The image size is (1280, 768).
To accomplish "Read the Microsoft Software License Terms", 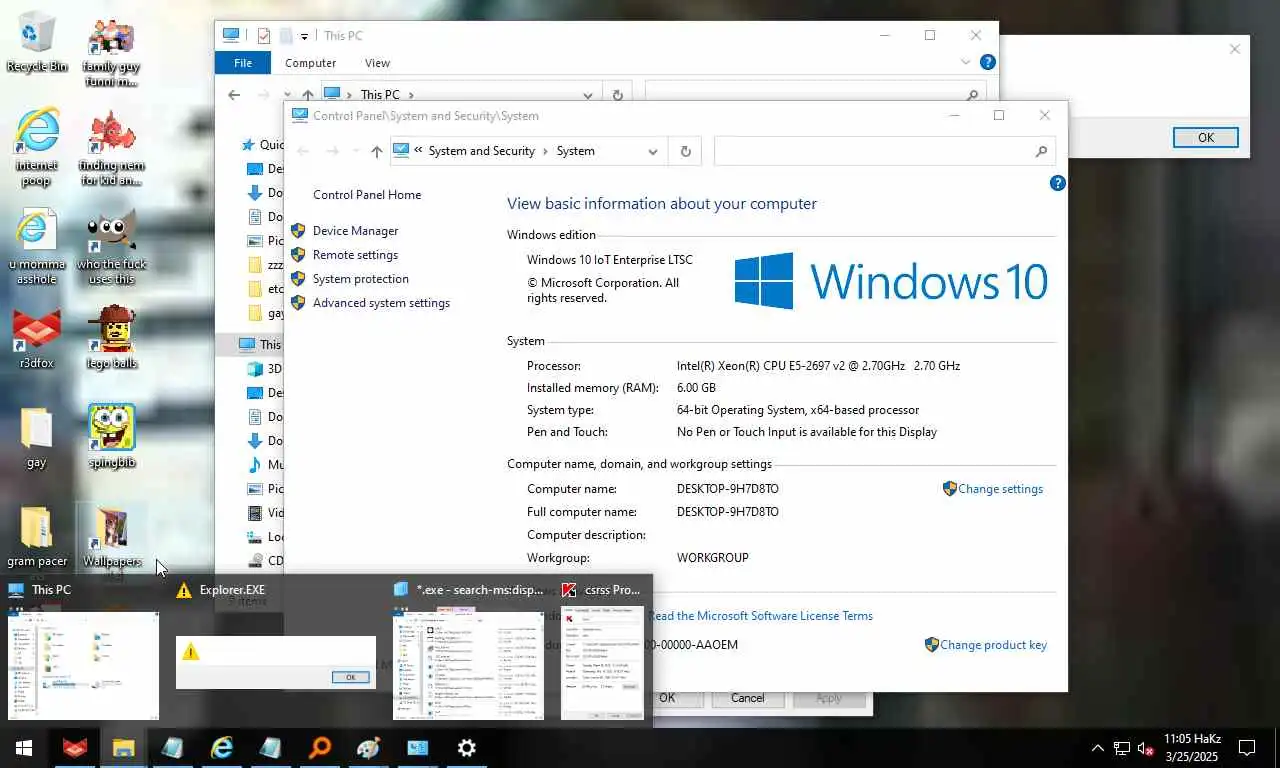I will (x=760, y=616).
